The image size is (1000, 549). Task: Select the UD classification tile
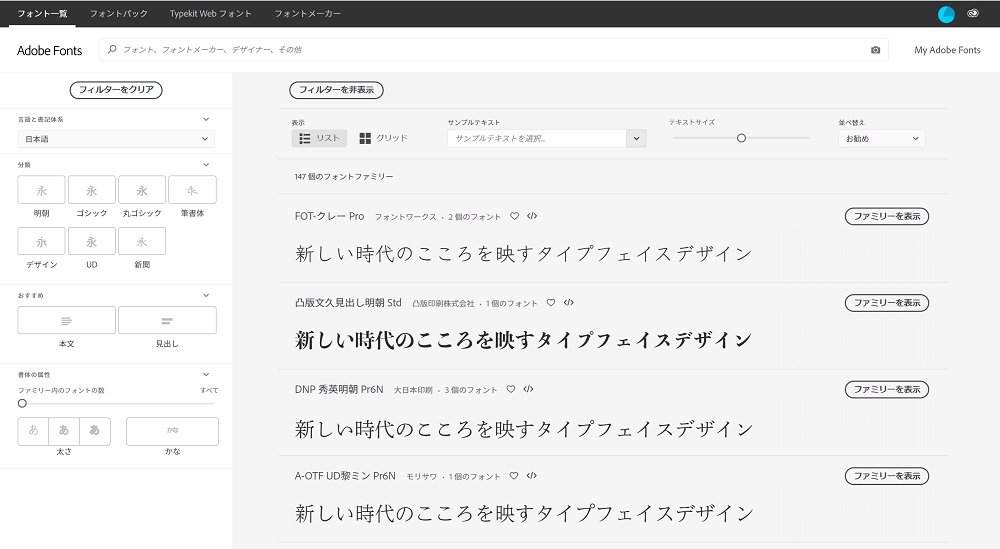tap(92, 241)
